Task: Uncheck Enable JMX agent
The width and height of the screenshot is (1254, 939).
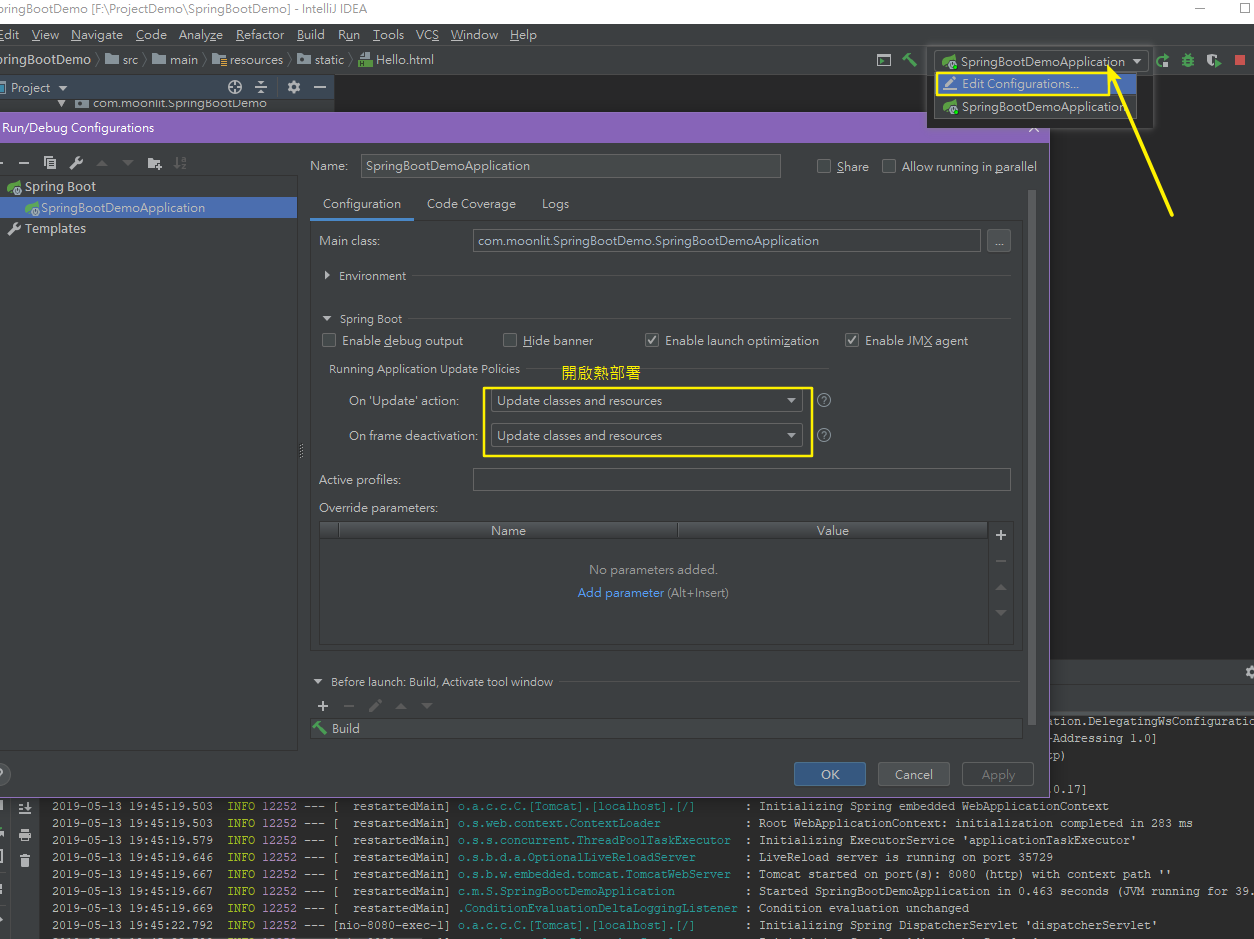Action: tap(852, 341)
